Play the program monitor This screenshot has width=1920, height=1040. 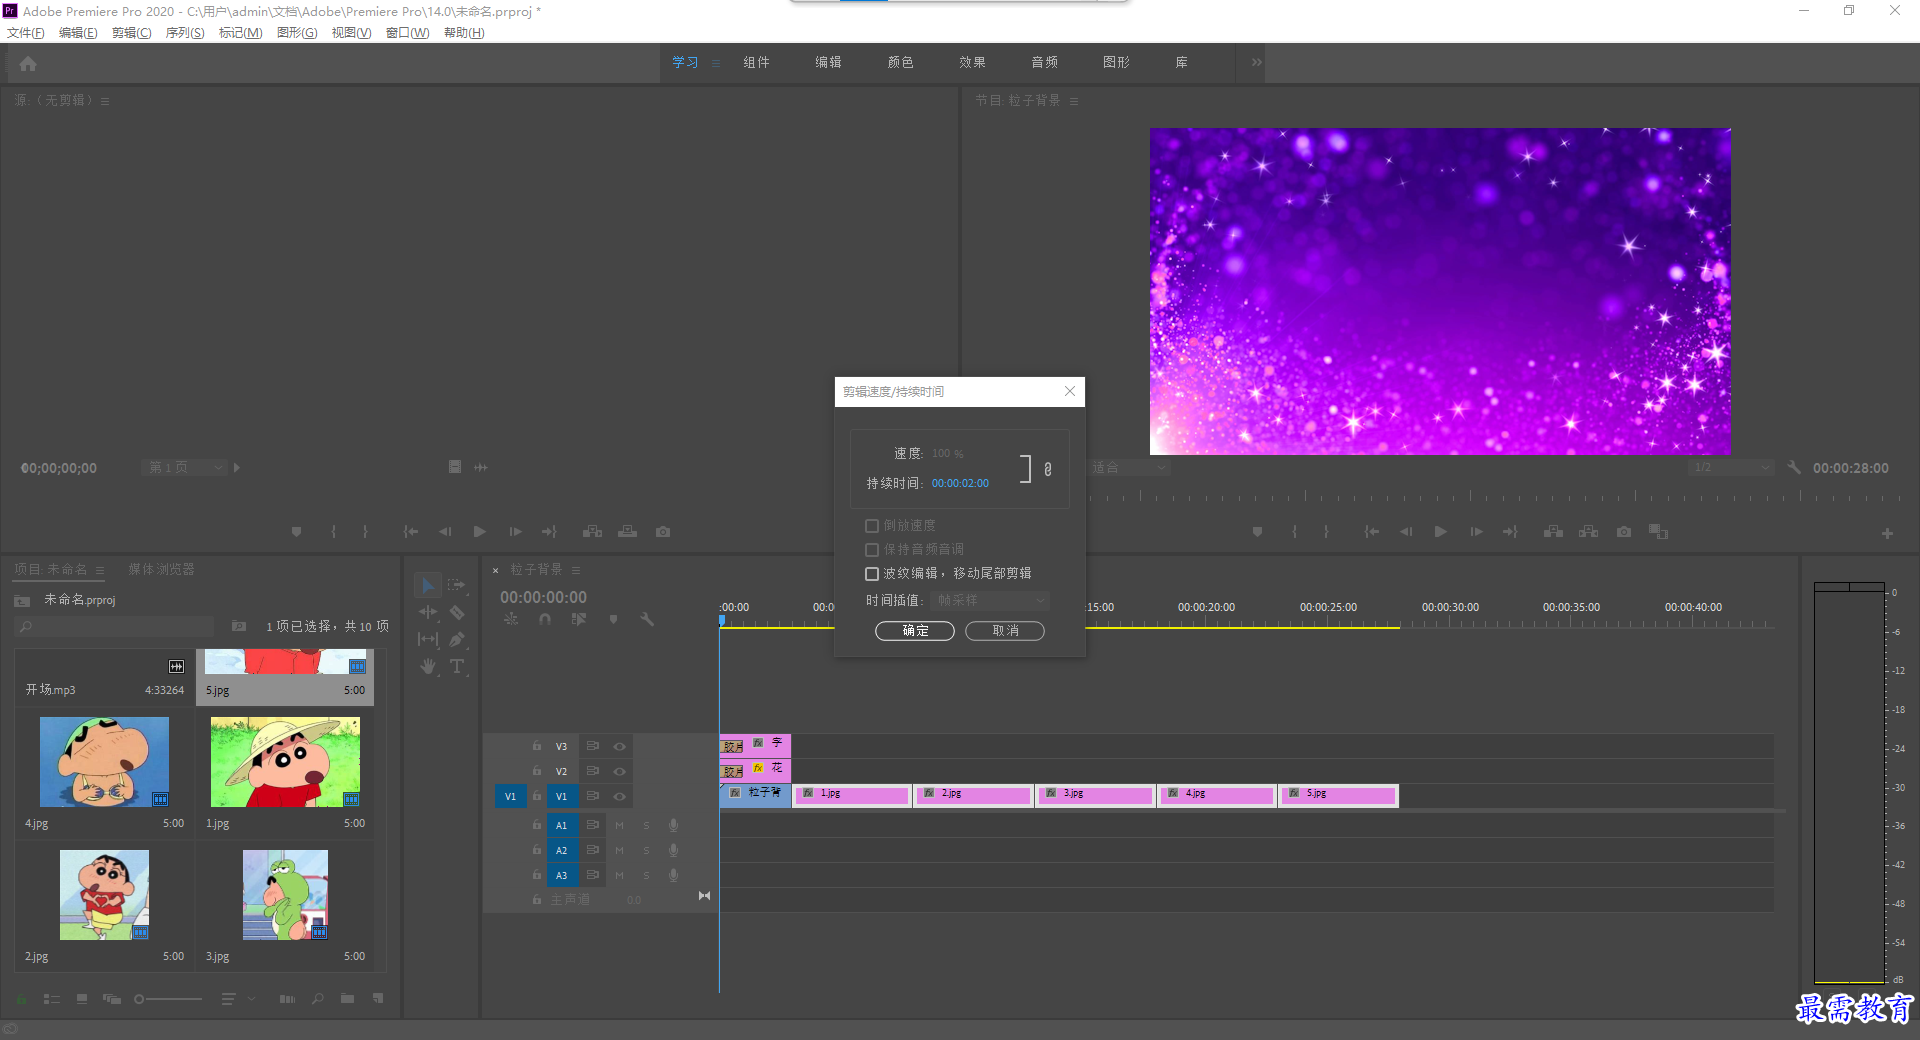pos(1440,532)
